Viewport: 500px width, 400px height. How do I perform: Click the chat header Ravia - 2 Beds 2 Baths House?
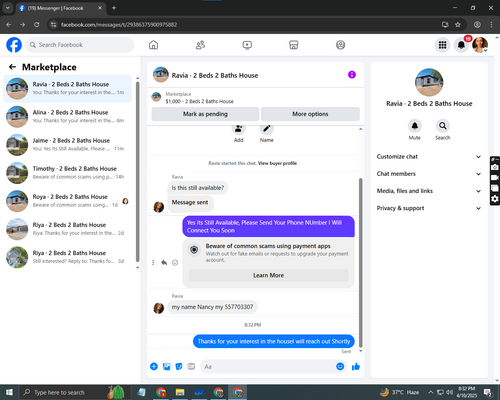click(215, 75)
